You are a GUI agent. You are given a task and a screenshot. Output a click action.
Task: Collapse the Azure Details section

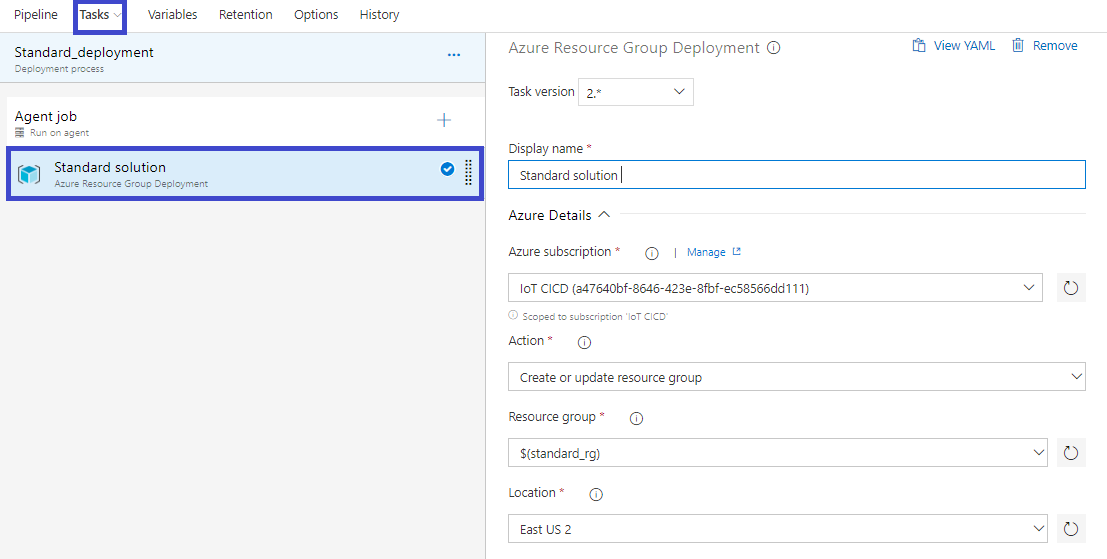coord(603,215)
